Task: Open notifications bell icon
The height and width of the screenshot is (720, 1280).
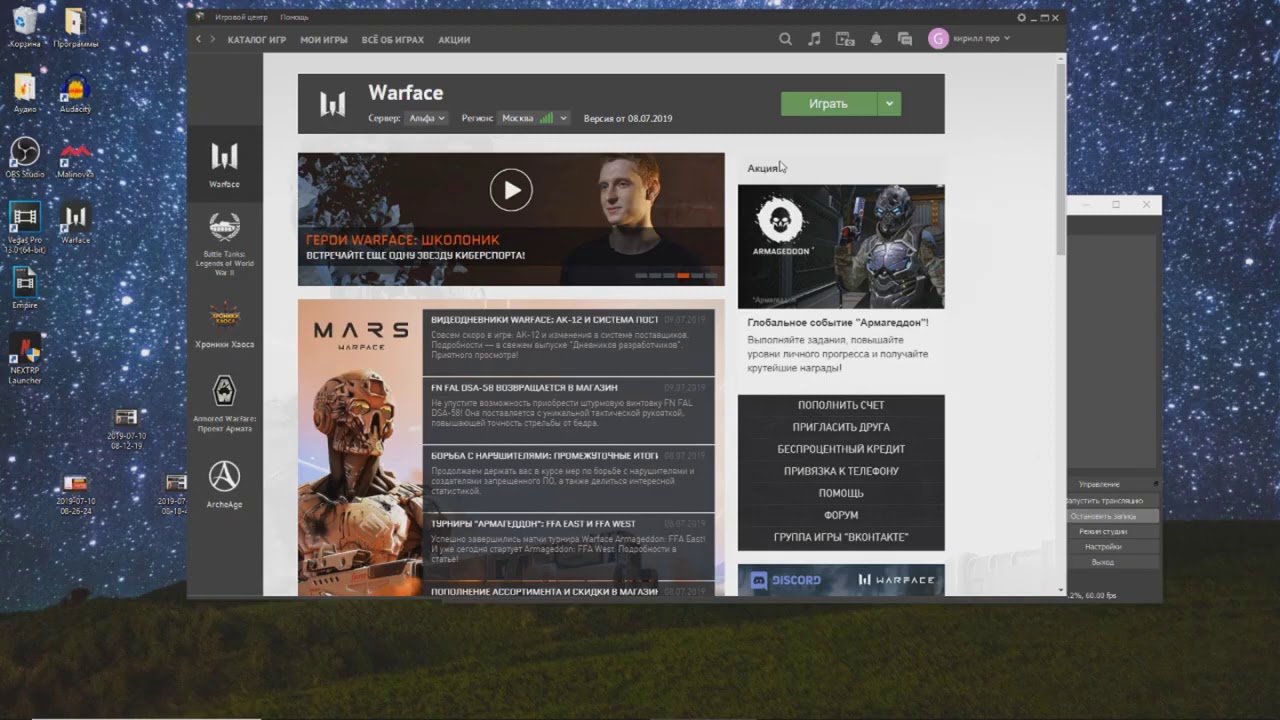Action: pyautogui.click(x=876, y=39)
